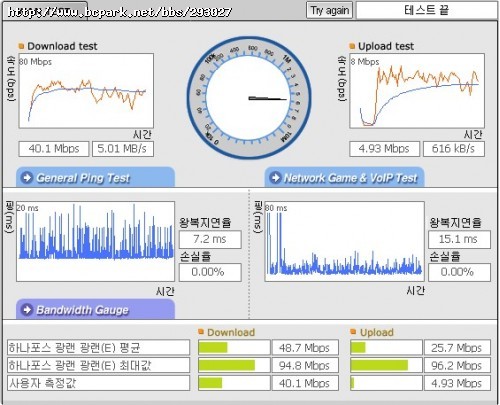Click the General Ping latency graph
The width and height of the screenshot is (500, 405).
pos(95,241)
